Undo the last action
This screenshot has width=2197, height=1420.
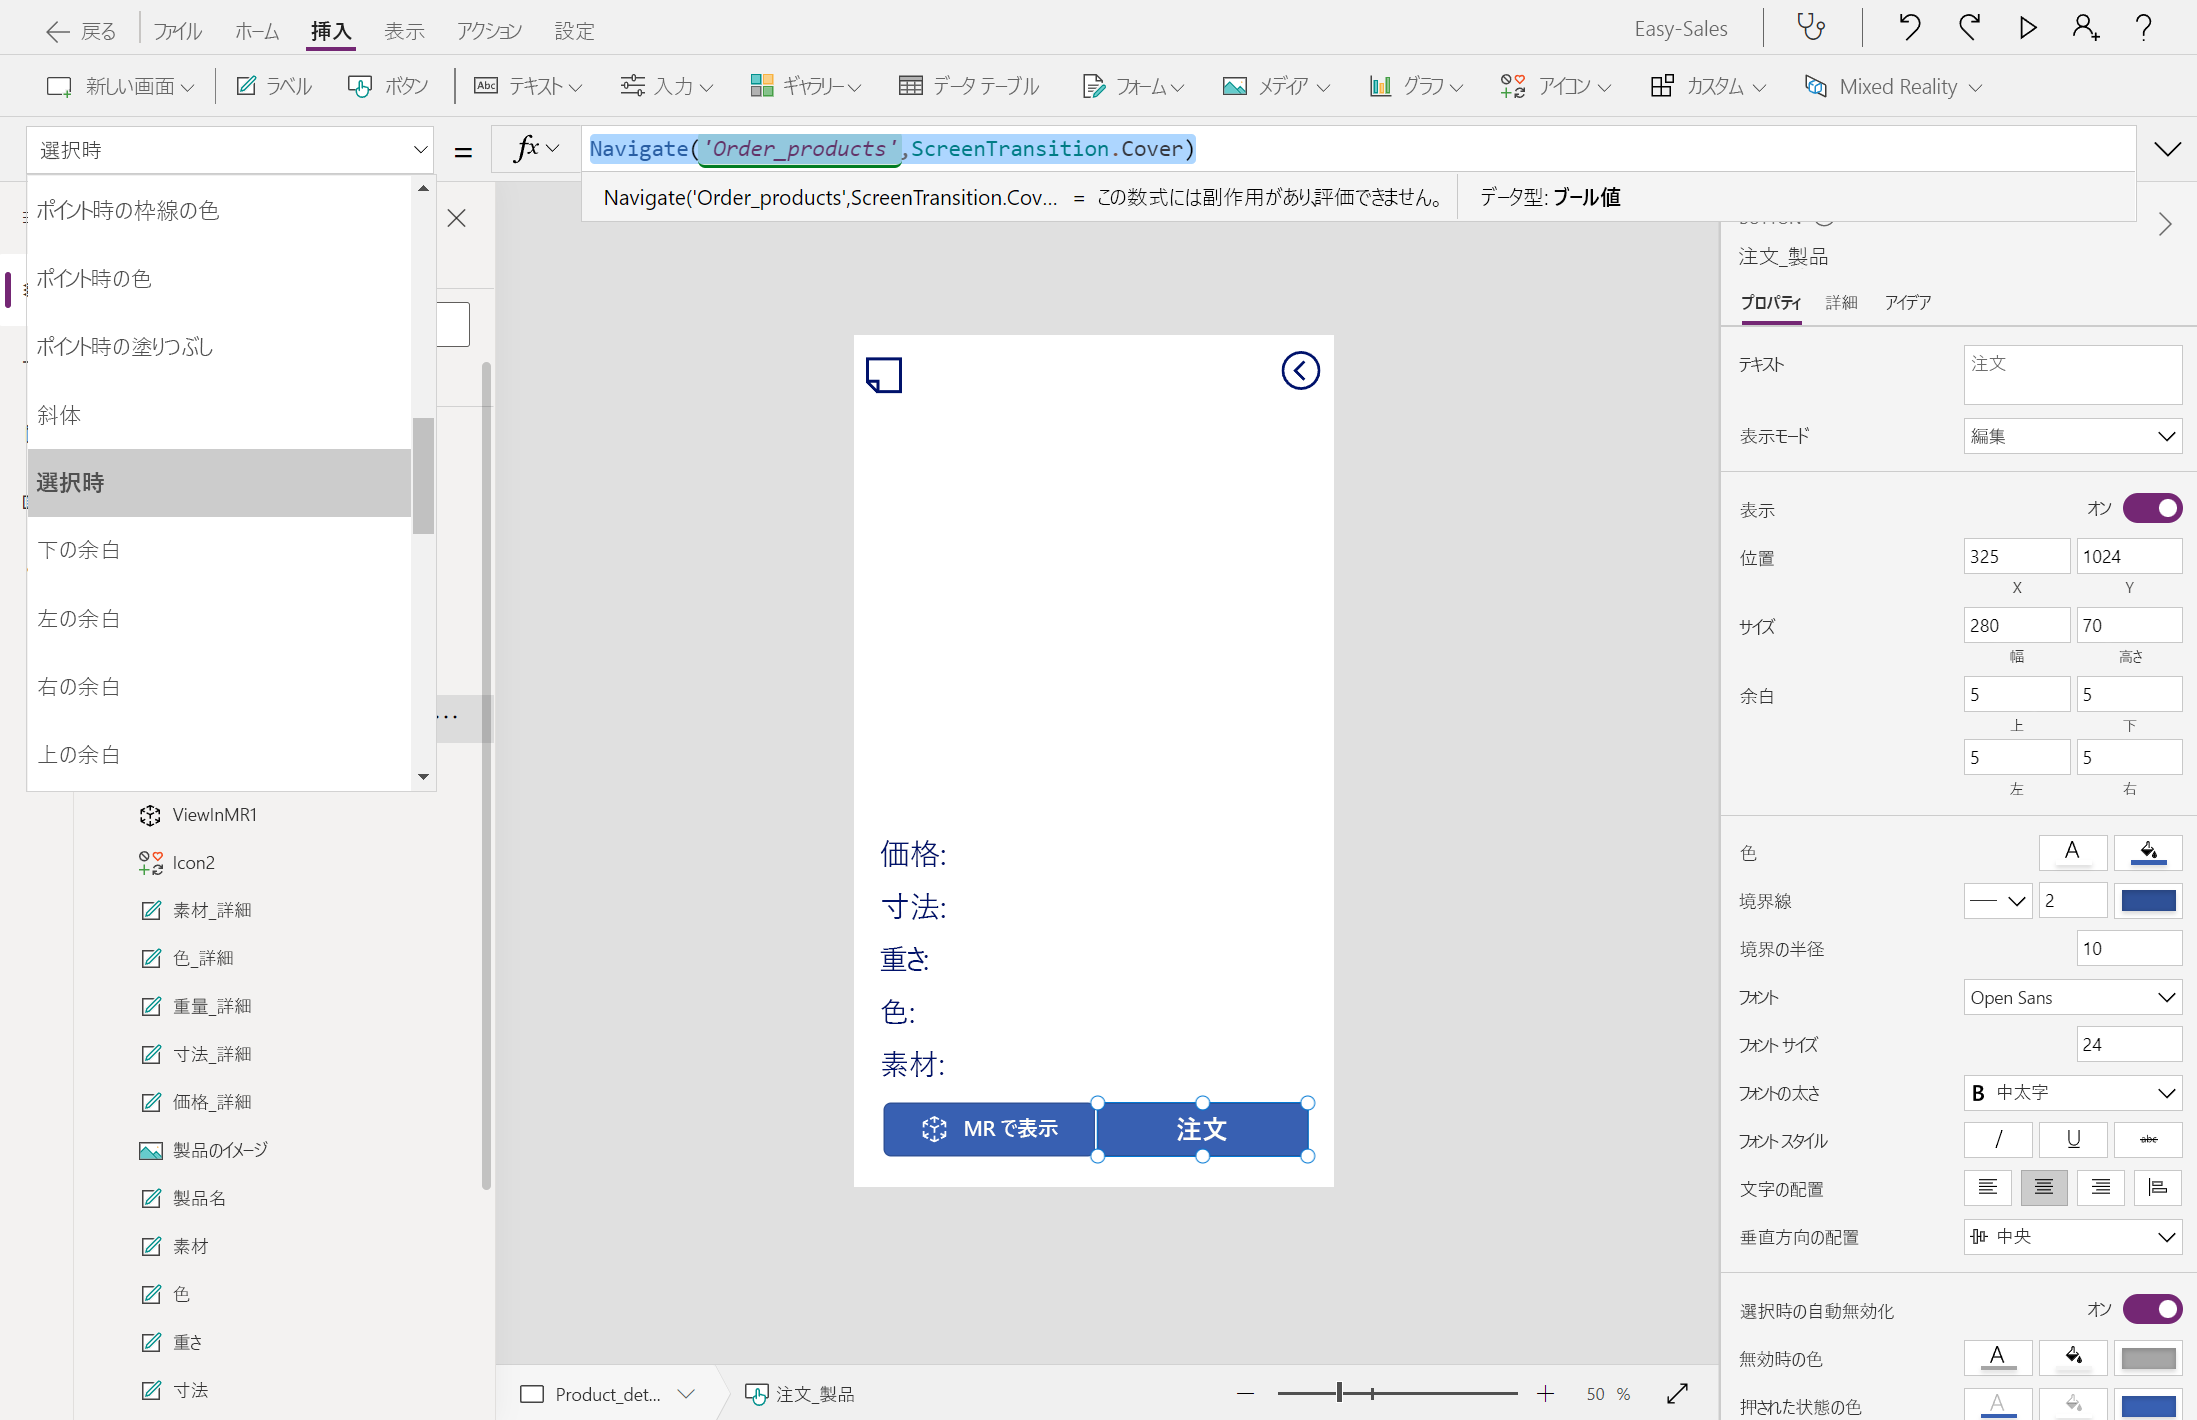coord(1909,28)
